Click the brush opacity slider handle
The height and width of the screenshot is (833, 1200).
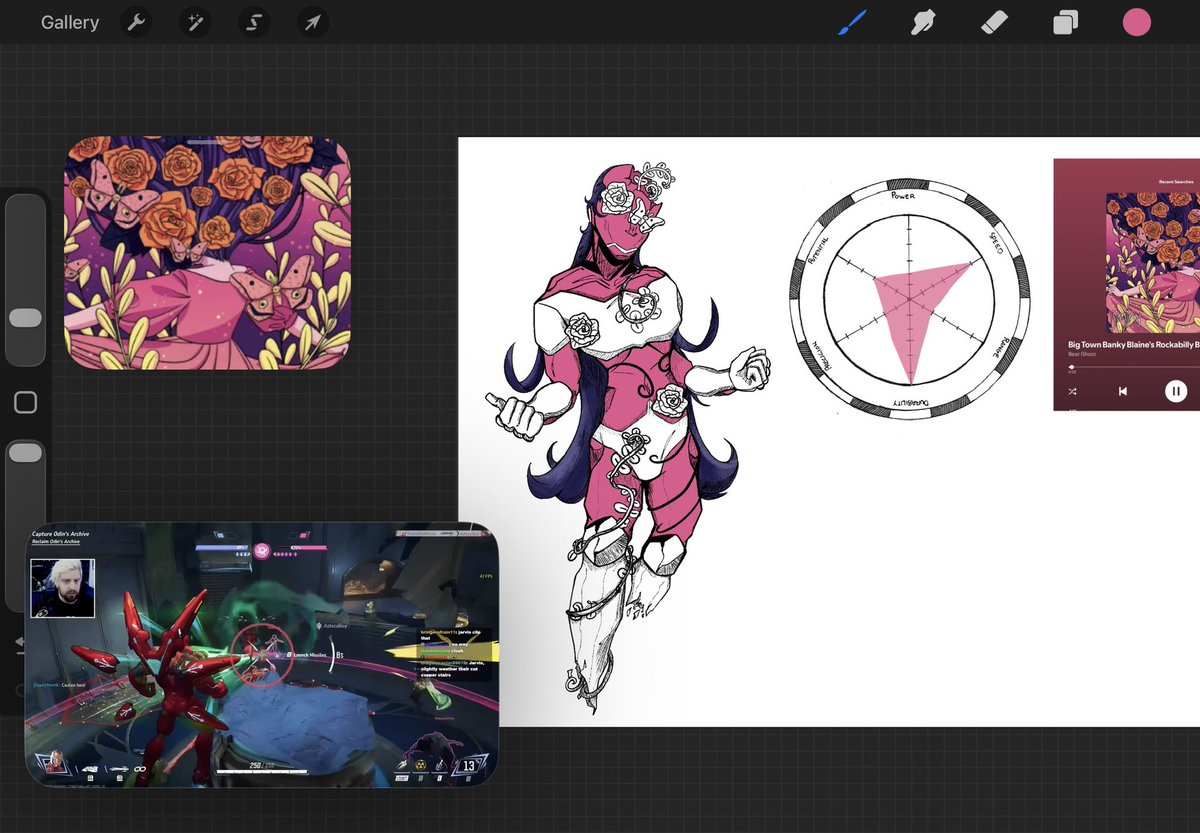pos(25,453)
